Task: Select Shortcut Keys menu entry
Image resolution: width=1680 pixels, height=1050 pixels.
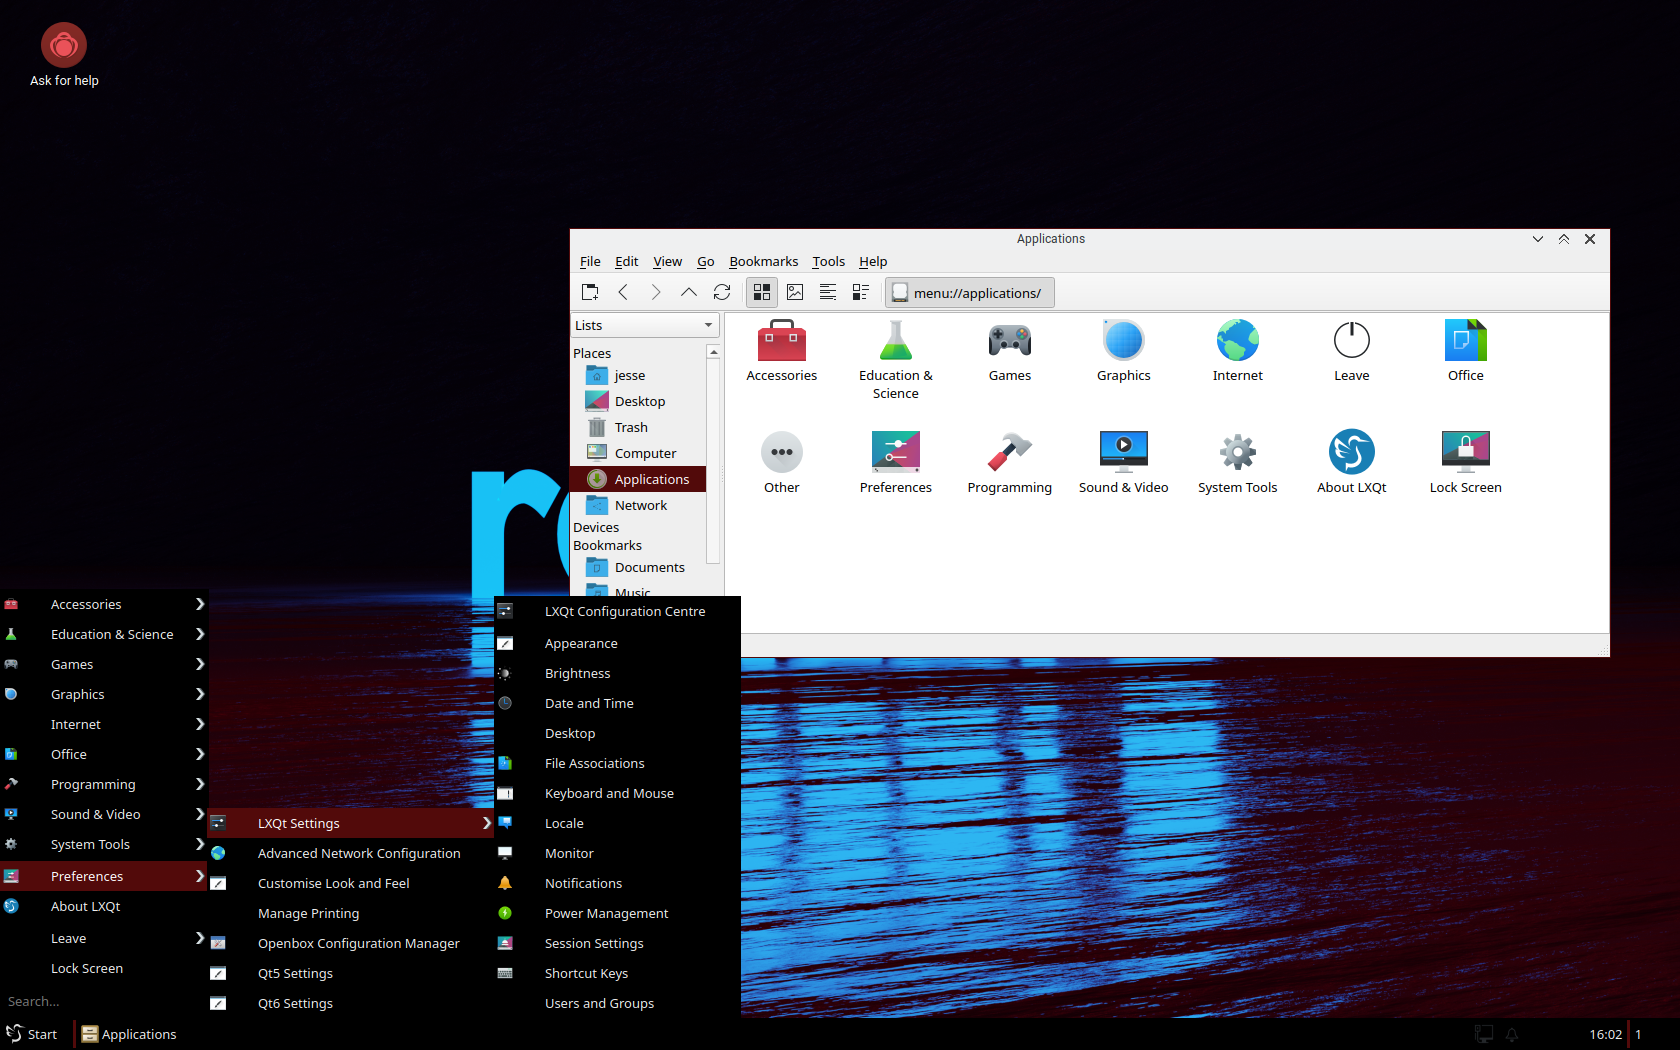Action: click(618, 973)
